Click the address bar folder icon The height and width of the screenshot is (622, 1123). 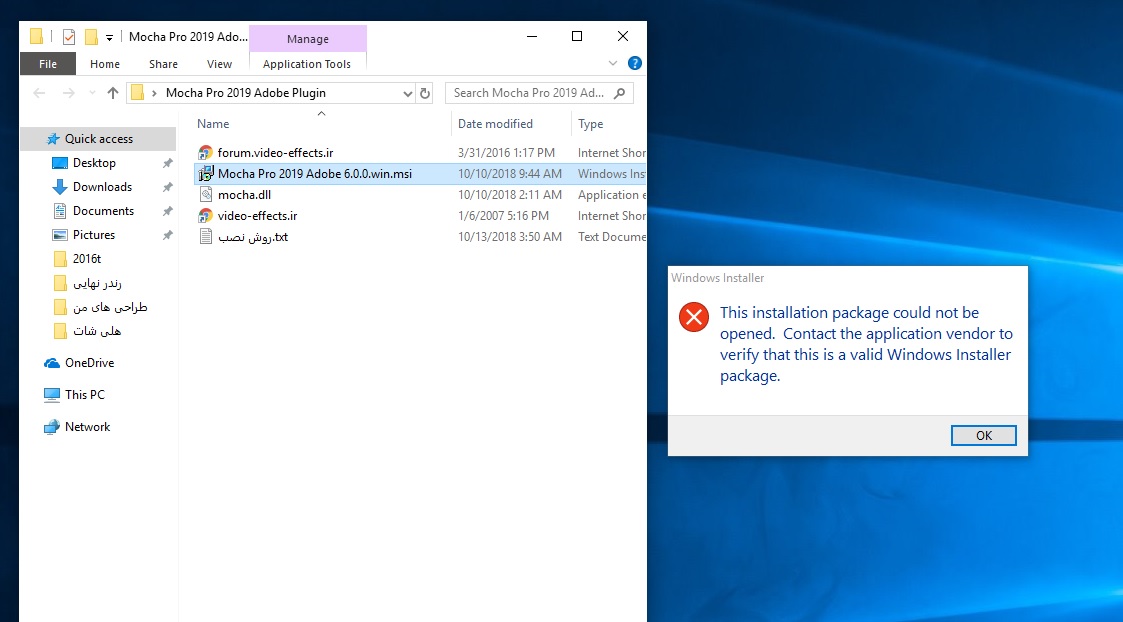click(138, 92)
